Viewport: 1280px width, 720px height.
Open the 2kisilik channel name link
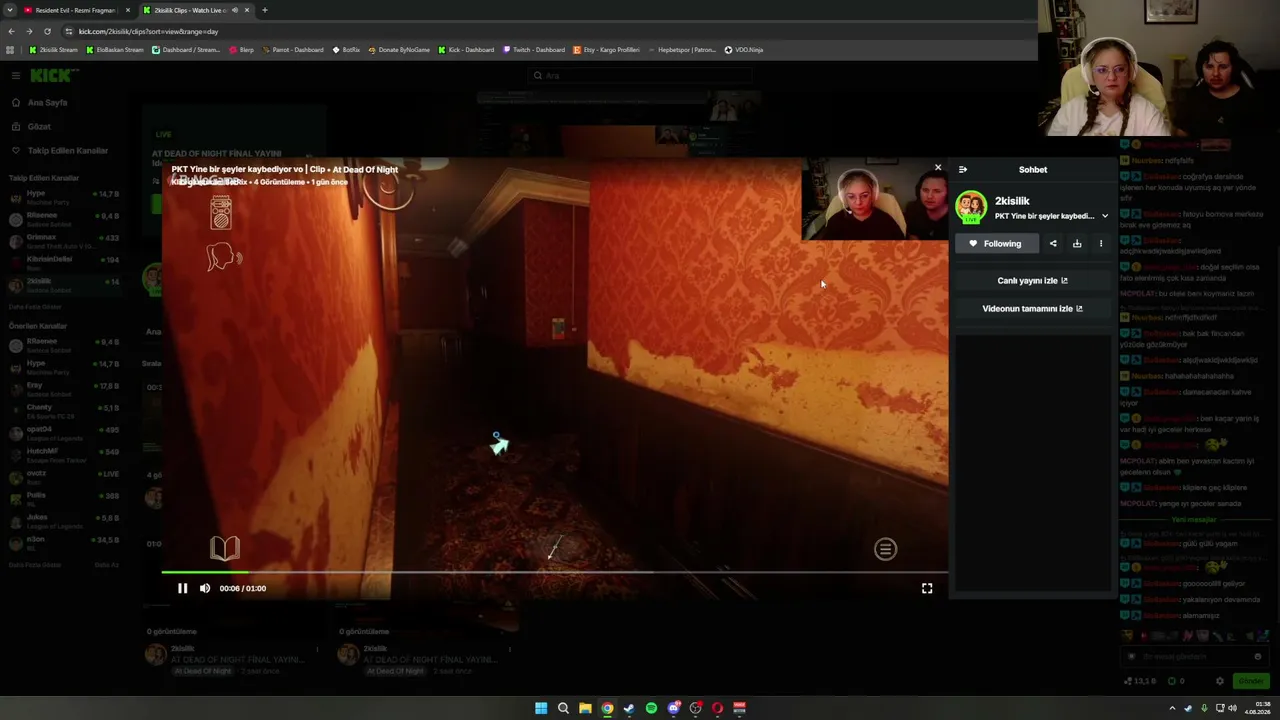point(1012,201)
